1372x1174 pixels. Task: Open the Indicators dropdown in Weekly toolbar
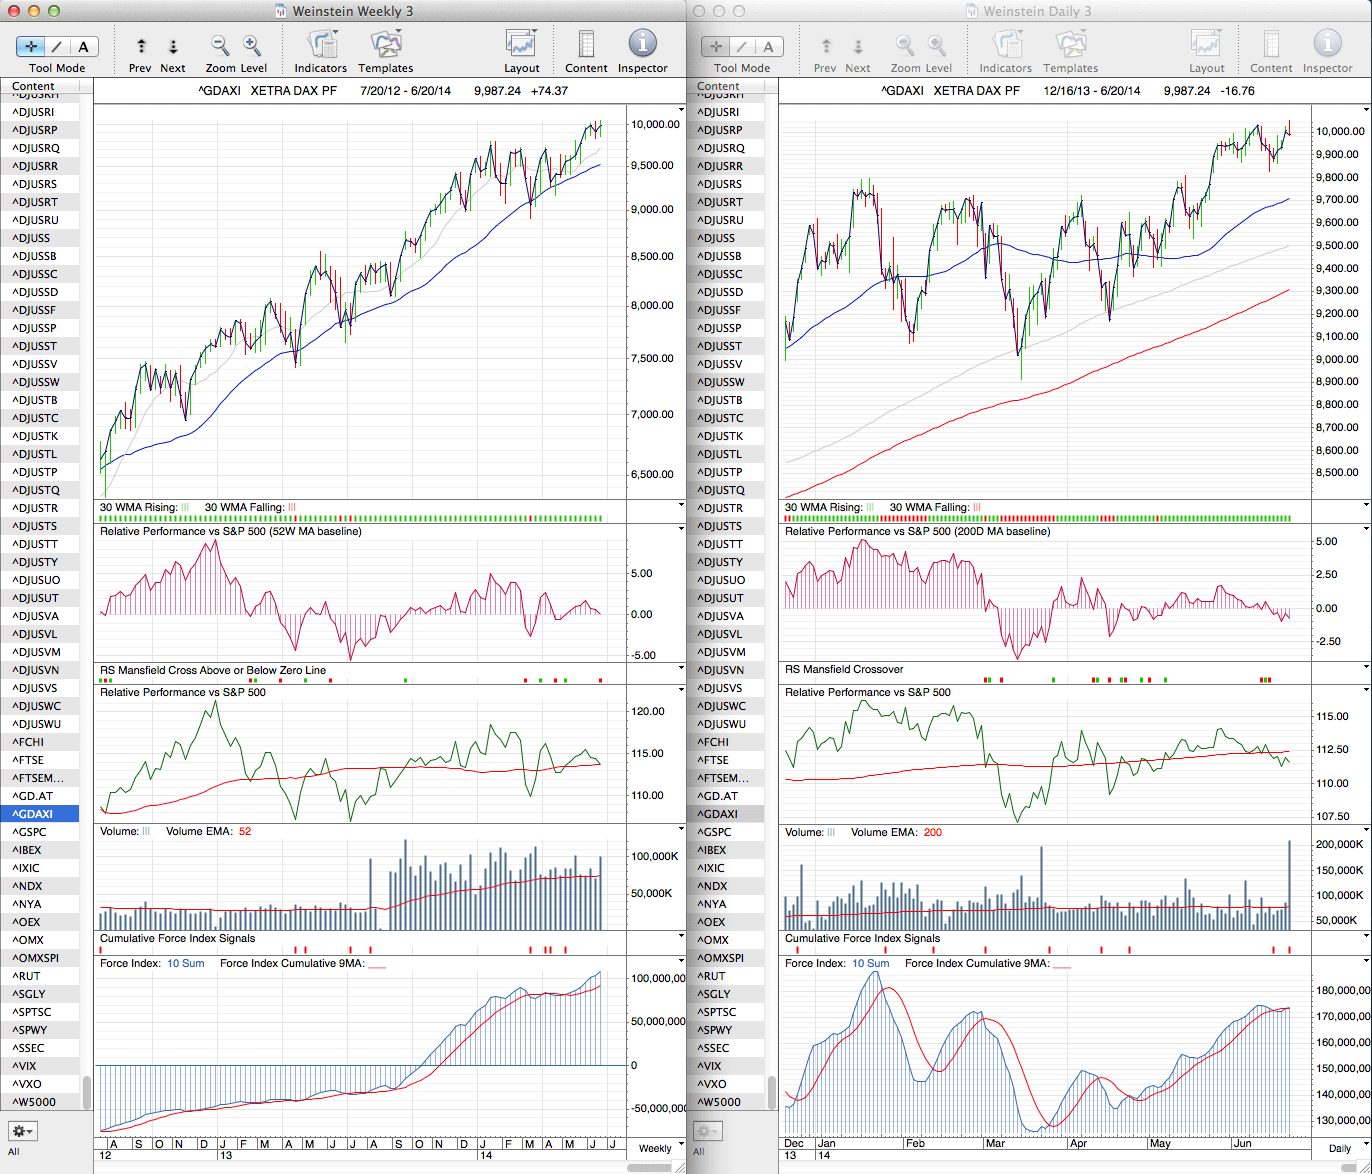(320, 46)
